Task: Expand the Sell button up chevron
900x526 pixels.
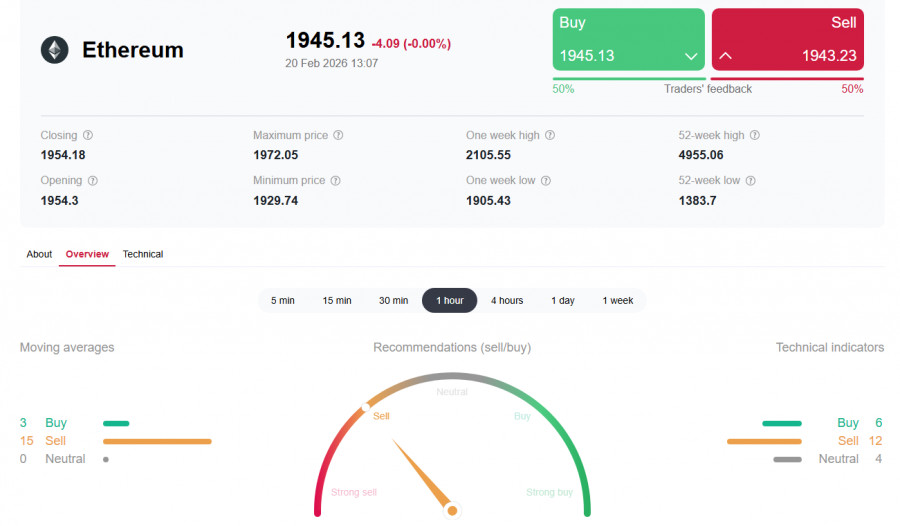Action: coord(726,56)
